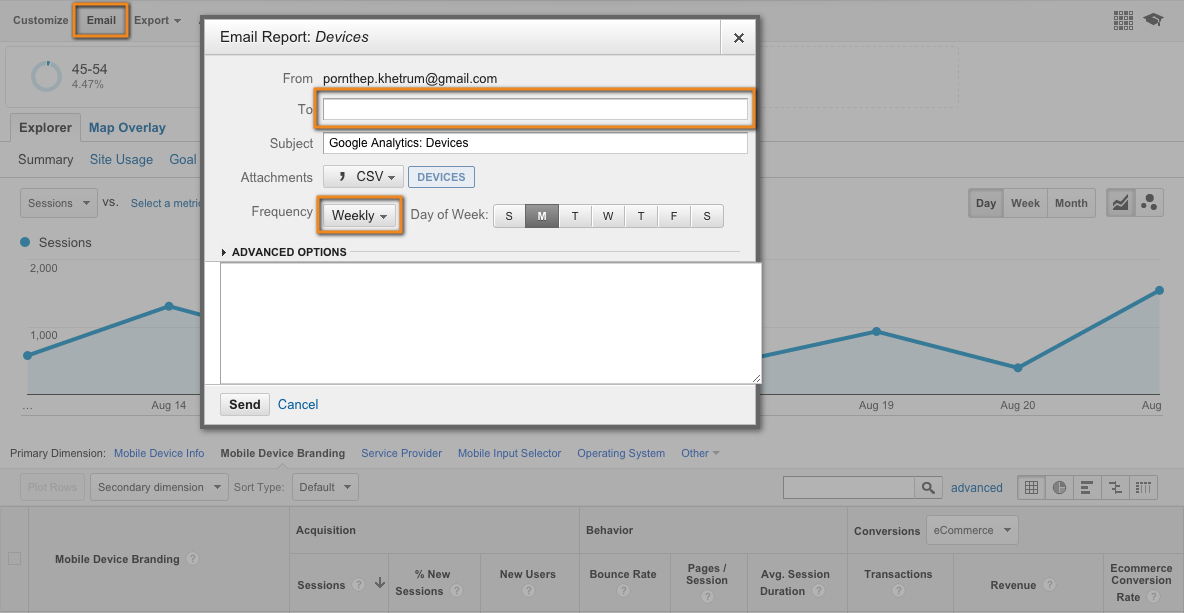This screenshot has height=613, width=1184.
Task: Expand the Advanced Options section
Action: click(284, 252)
